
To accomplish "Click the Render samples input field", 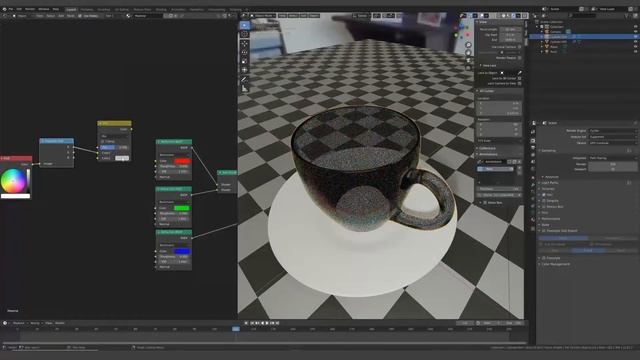I will click(613, 164).
